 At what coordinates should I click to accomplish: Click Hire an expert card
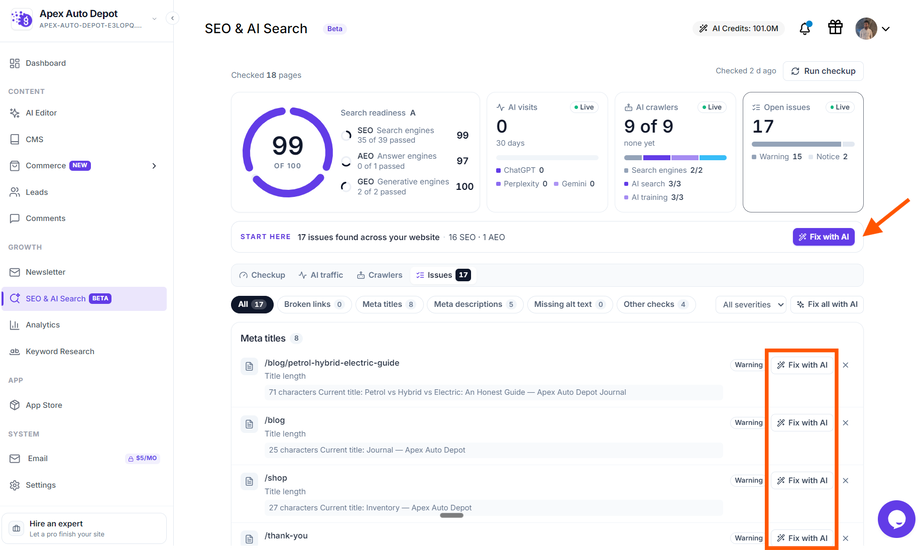click(x=84, y=528)
